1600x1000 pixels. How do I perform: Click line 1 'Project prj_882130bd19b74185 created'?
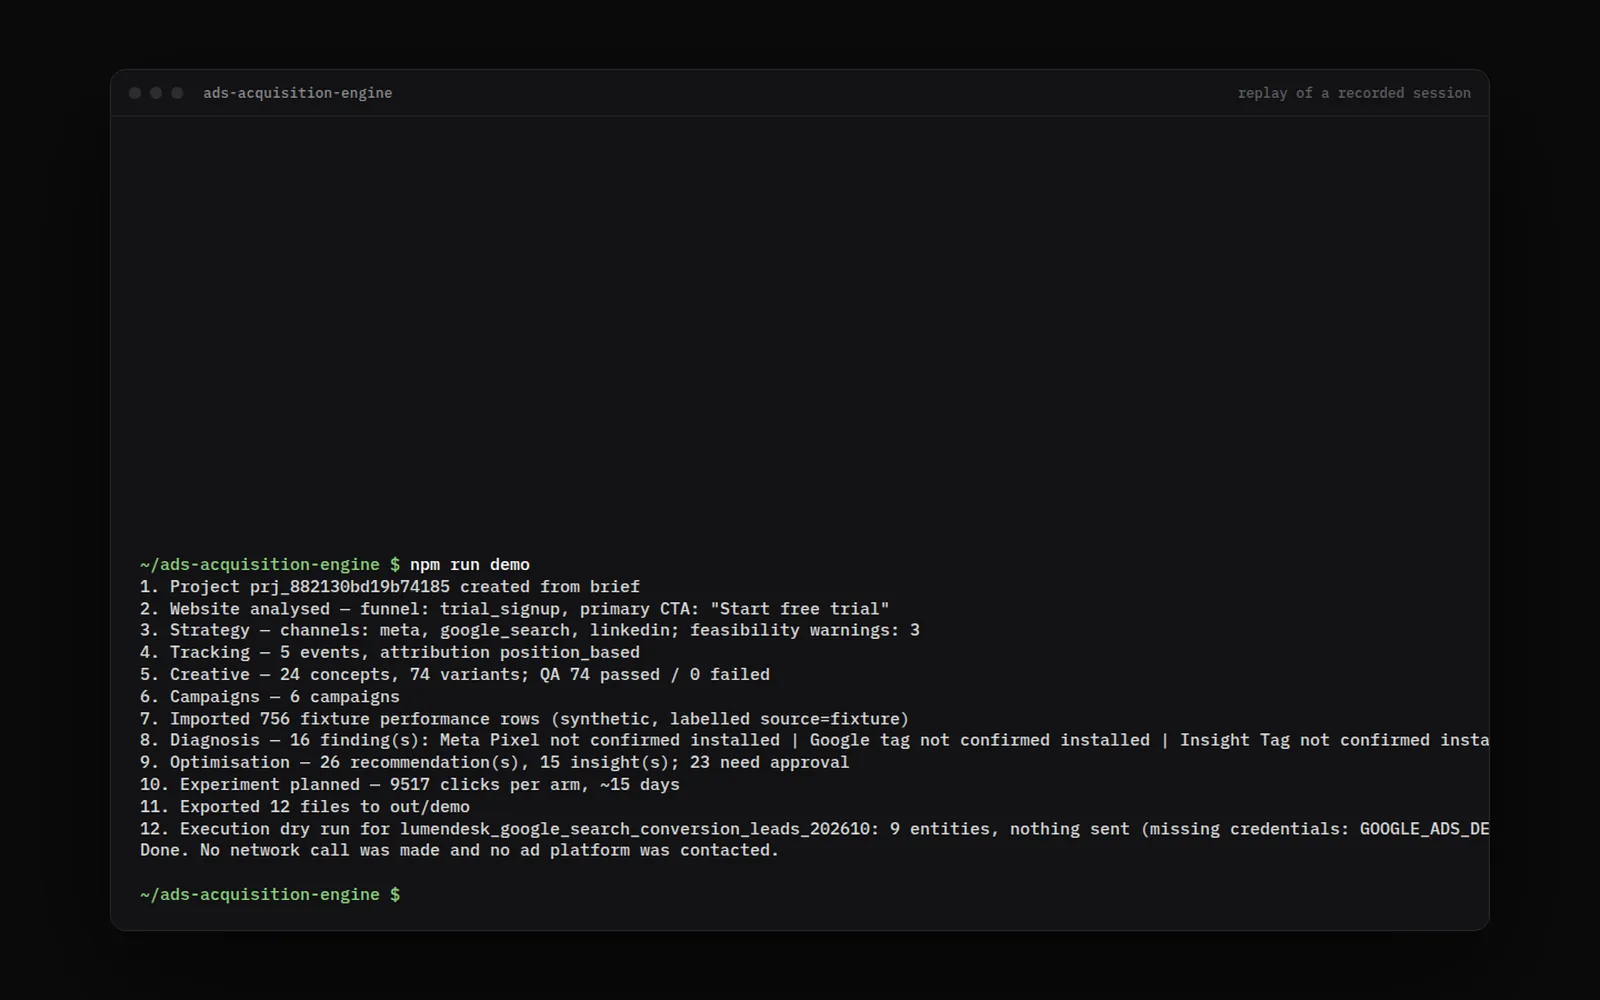pos(390,587)
